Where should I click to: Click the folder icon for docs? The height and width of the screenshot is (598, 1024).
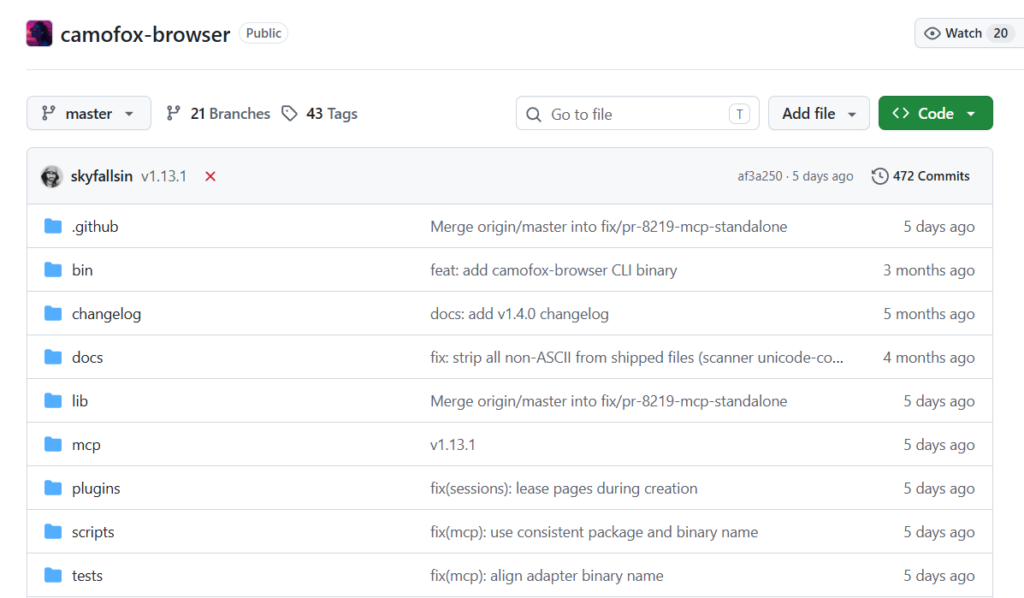tap(53, 357)
